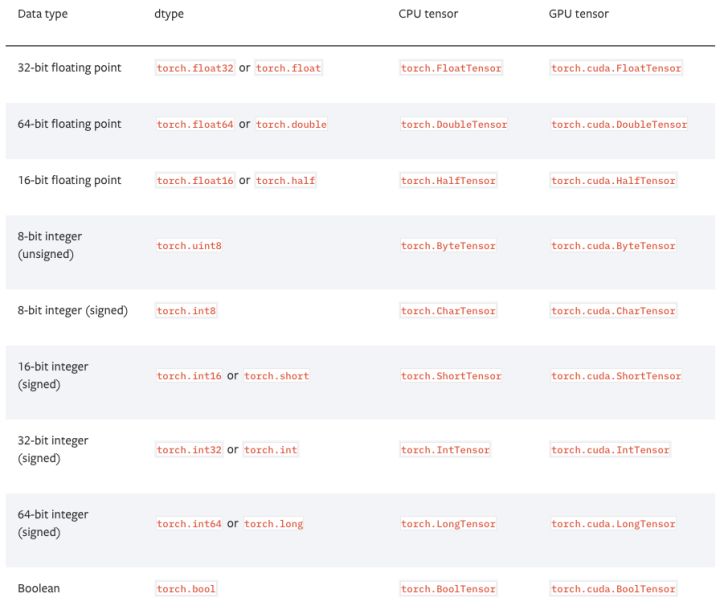This screenshot has height=614, width=720.
Task: Click the torch.long dtype code
Action: point(273,524)
